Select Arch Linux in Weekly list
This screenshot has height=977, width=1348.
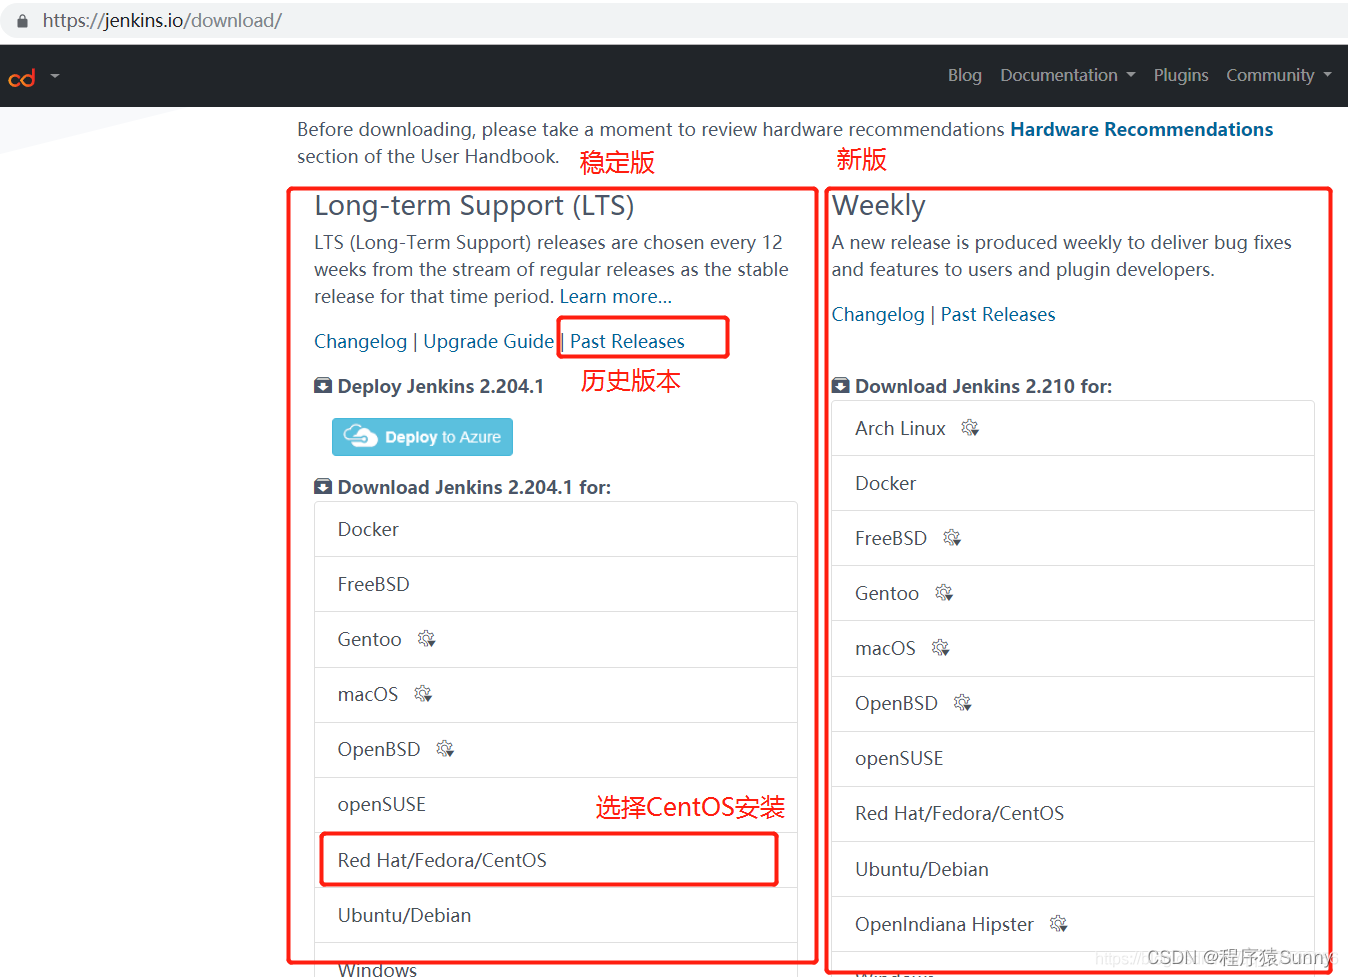(1073, 428)
